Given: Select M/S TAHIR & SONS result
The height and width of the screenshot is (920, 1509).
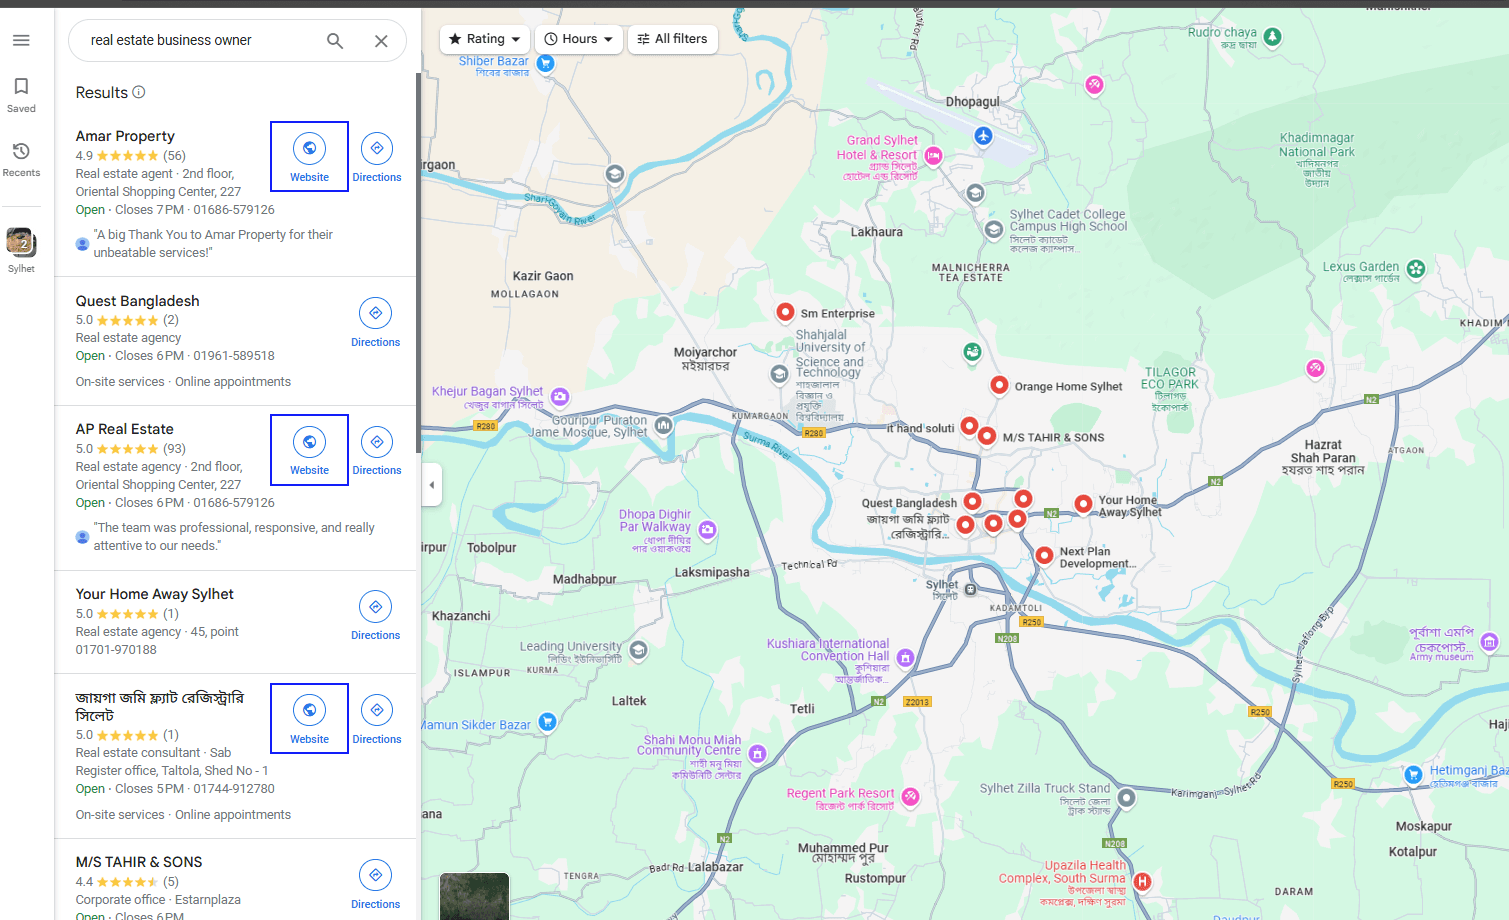Looking at the screenshot, I should [x=139, y=862].
